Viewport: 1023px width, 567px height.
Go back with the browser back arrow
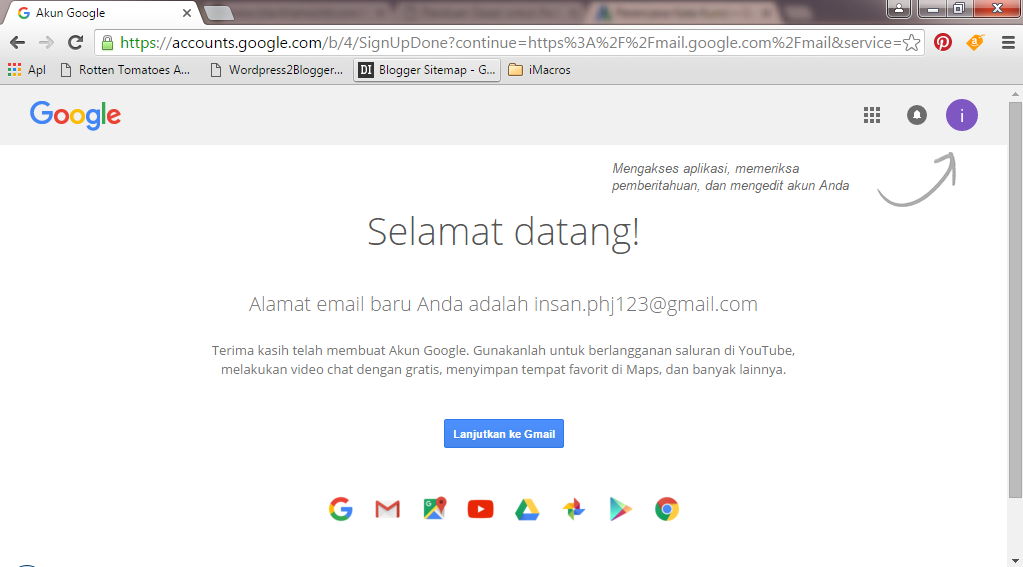point(18,42)
